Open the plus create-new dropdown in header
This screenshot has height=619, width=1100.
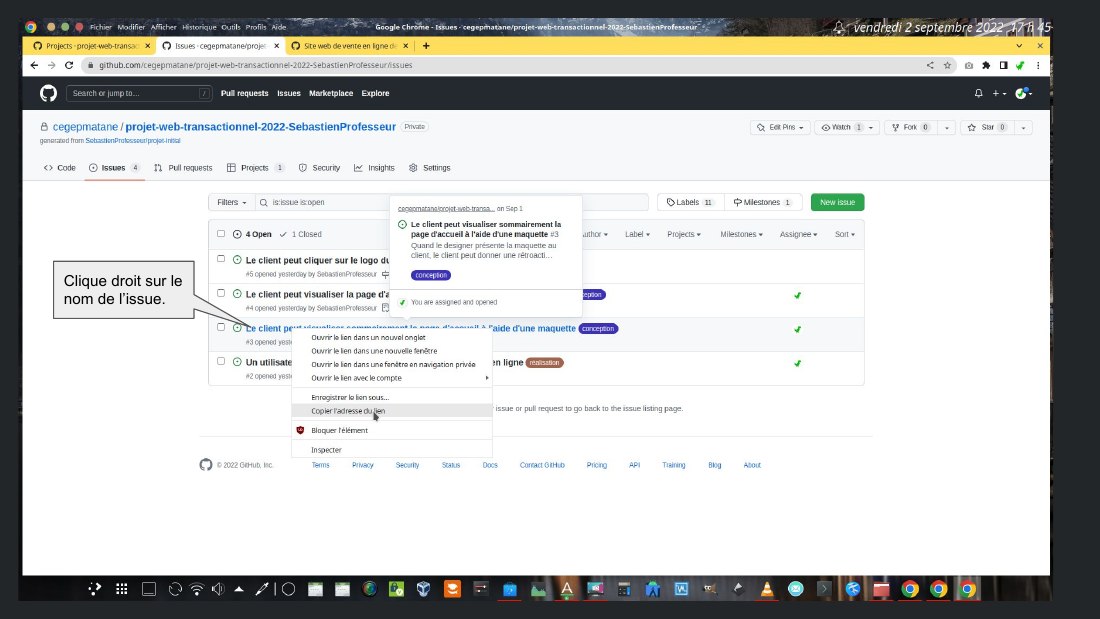tap(999, 93)
